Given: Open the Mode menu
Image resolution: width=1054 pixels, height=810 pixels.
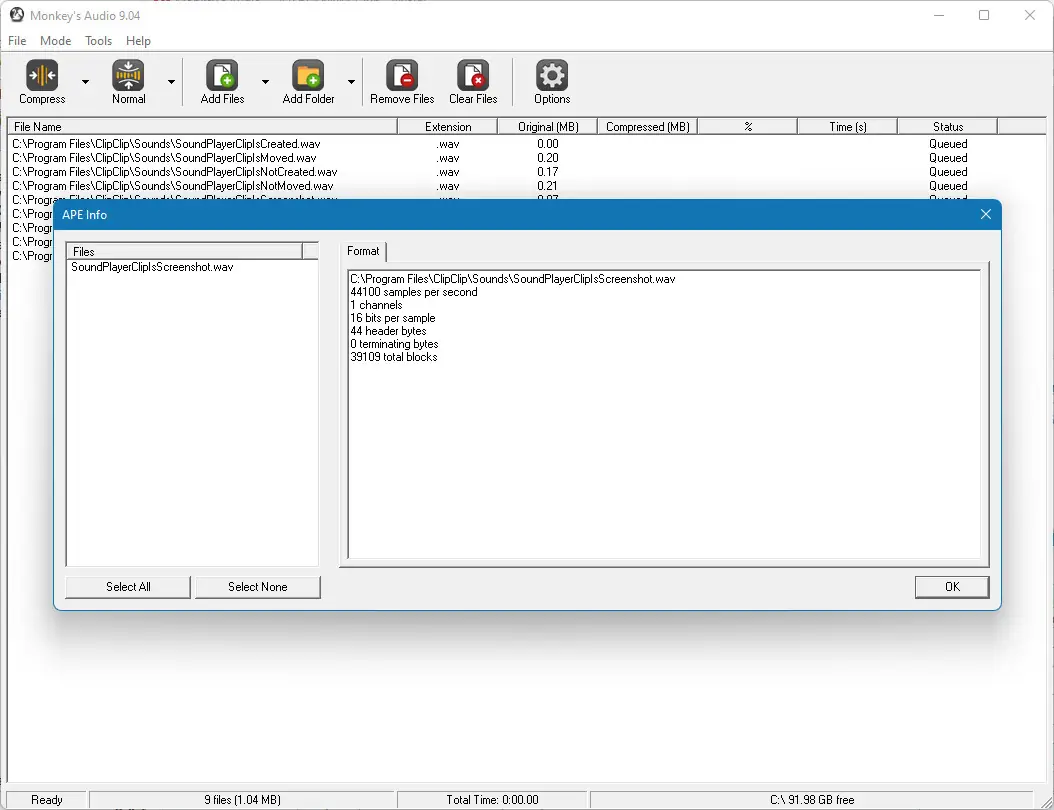Looking at the screenshot, I should click(55, 41).
